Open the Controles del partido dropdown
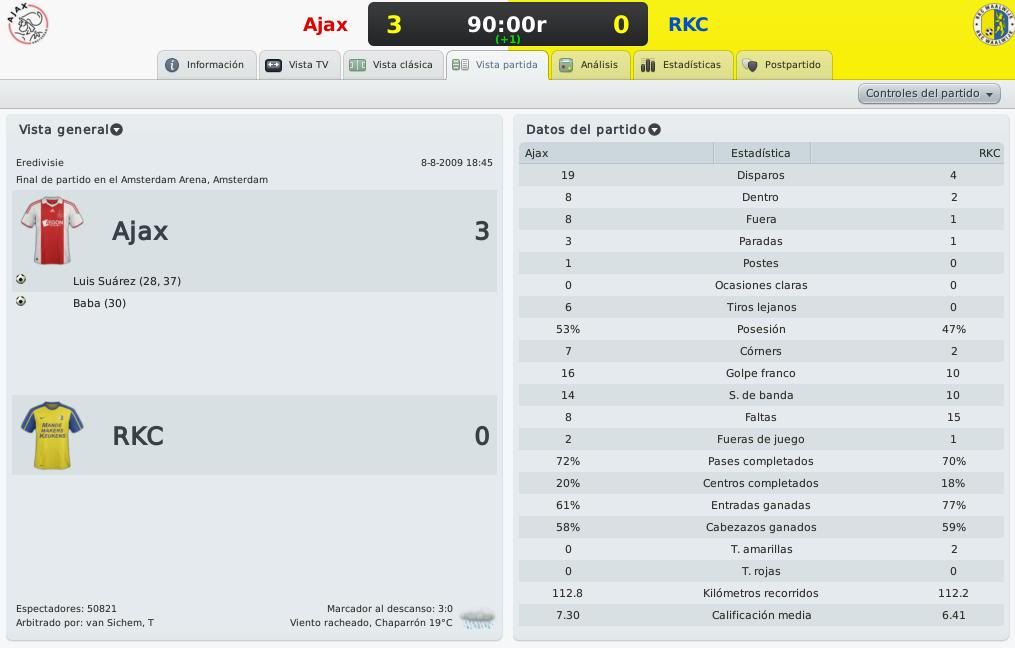 (929, 94)
